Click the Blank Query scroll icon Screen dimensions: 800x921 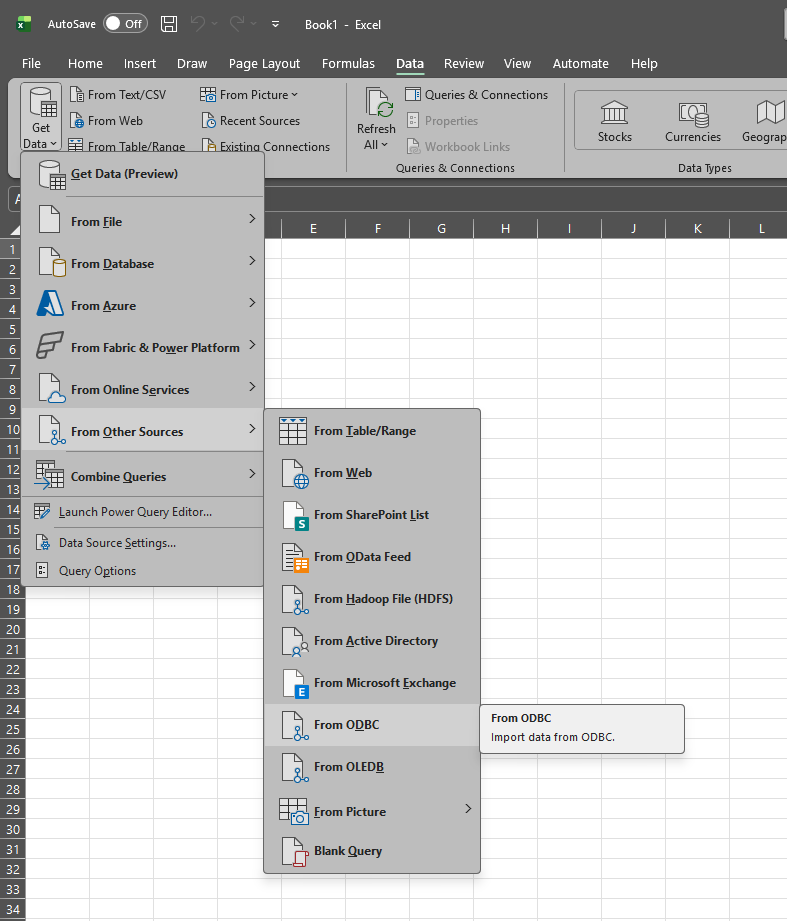pos(294,852)
